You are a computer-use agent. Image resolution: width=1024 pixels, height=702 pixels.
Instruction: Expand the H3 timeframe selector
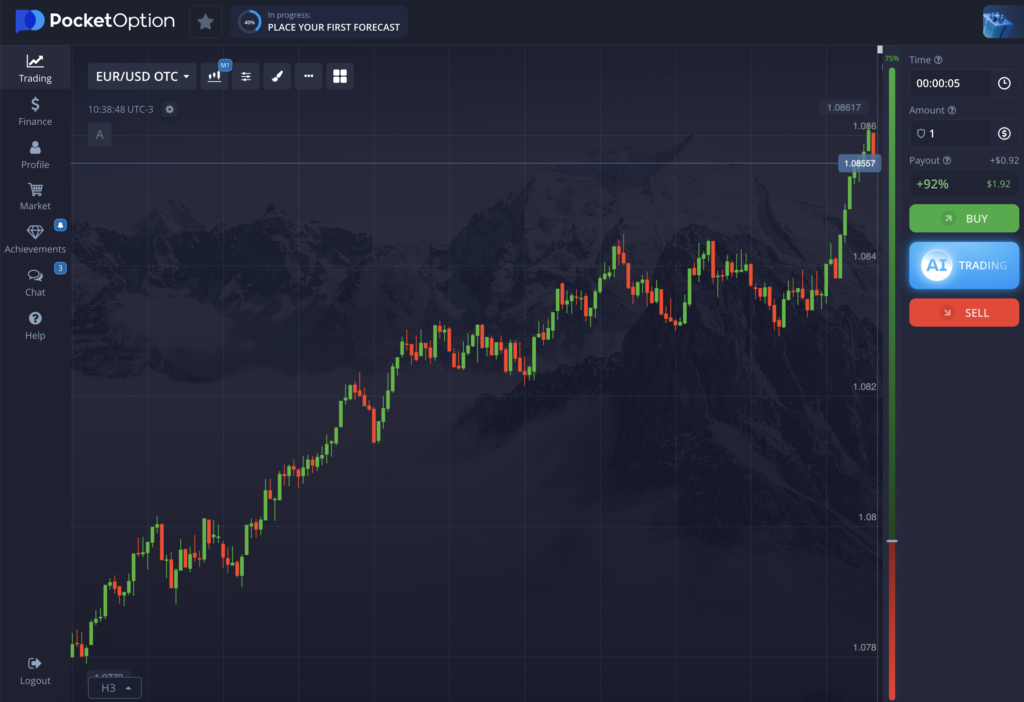(115, 688)
